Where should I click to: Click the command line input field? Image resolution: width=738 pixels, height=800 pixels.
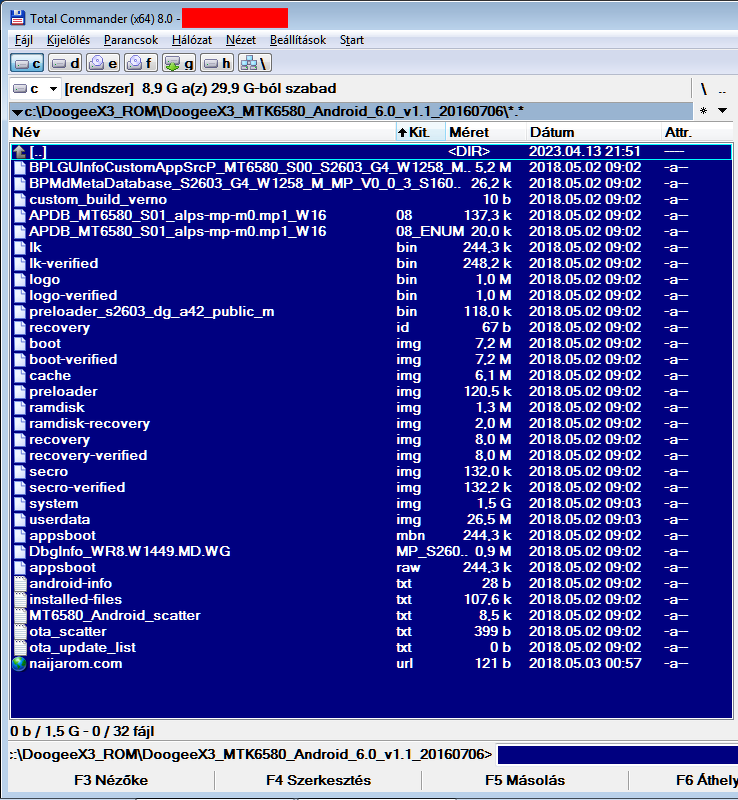coord(618,755)
